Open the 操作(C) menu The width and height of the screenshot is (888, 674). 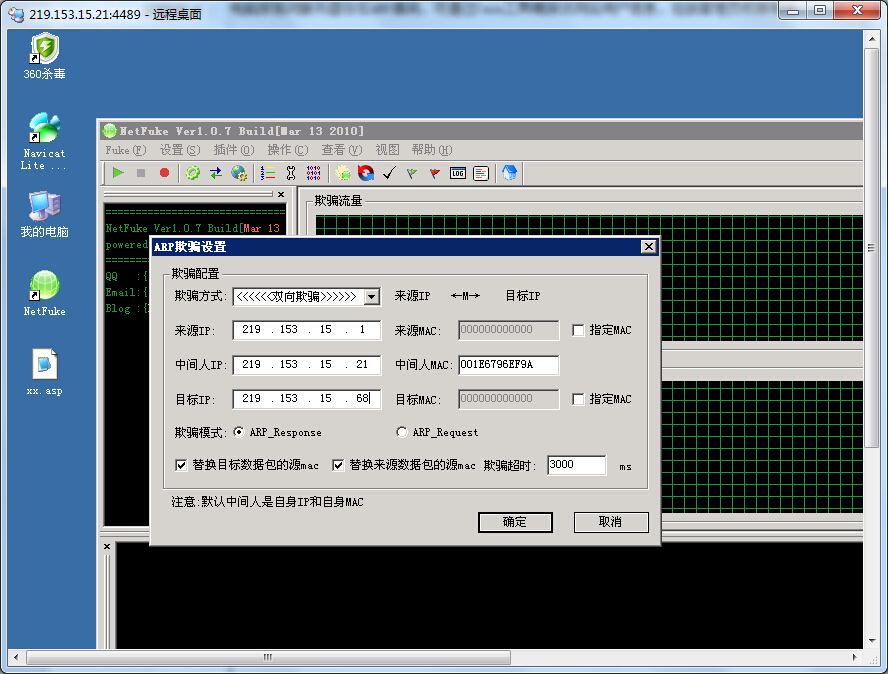288,150
